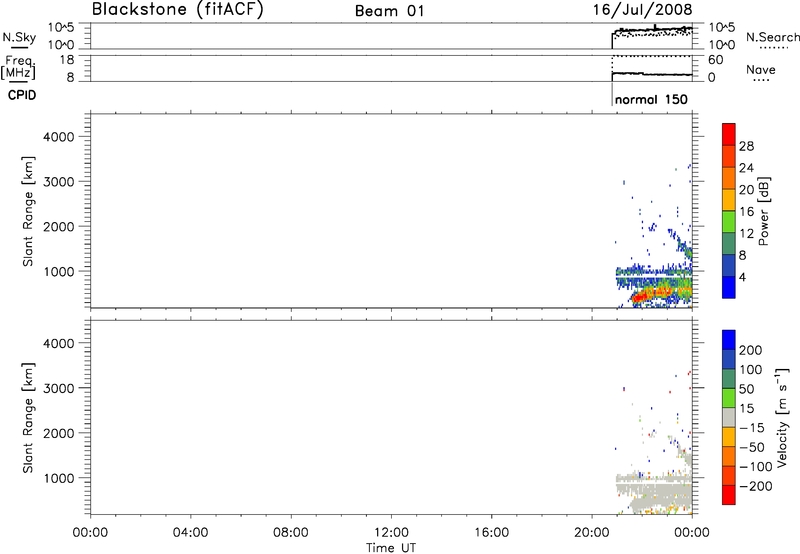Click '3000' on the power panel range axis

(59, 182)
